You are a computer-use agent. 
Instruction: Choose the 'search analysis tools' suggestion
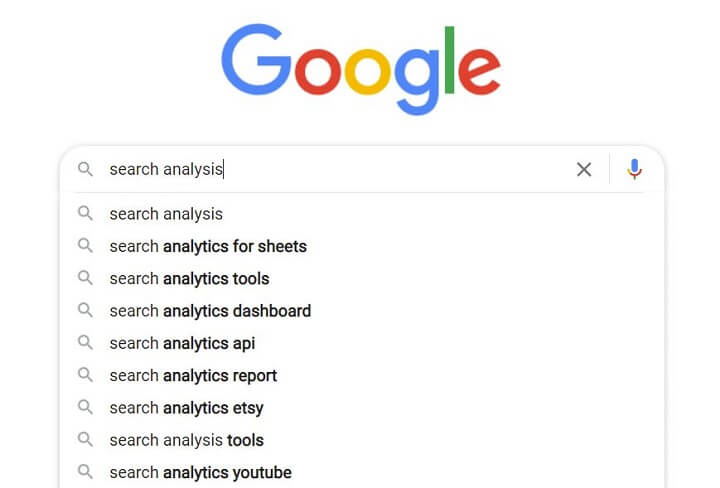pos(362,440)
